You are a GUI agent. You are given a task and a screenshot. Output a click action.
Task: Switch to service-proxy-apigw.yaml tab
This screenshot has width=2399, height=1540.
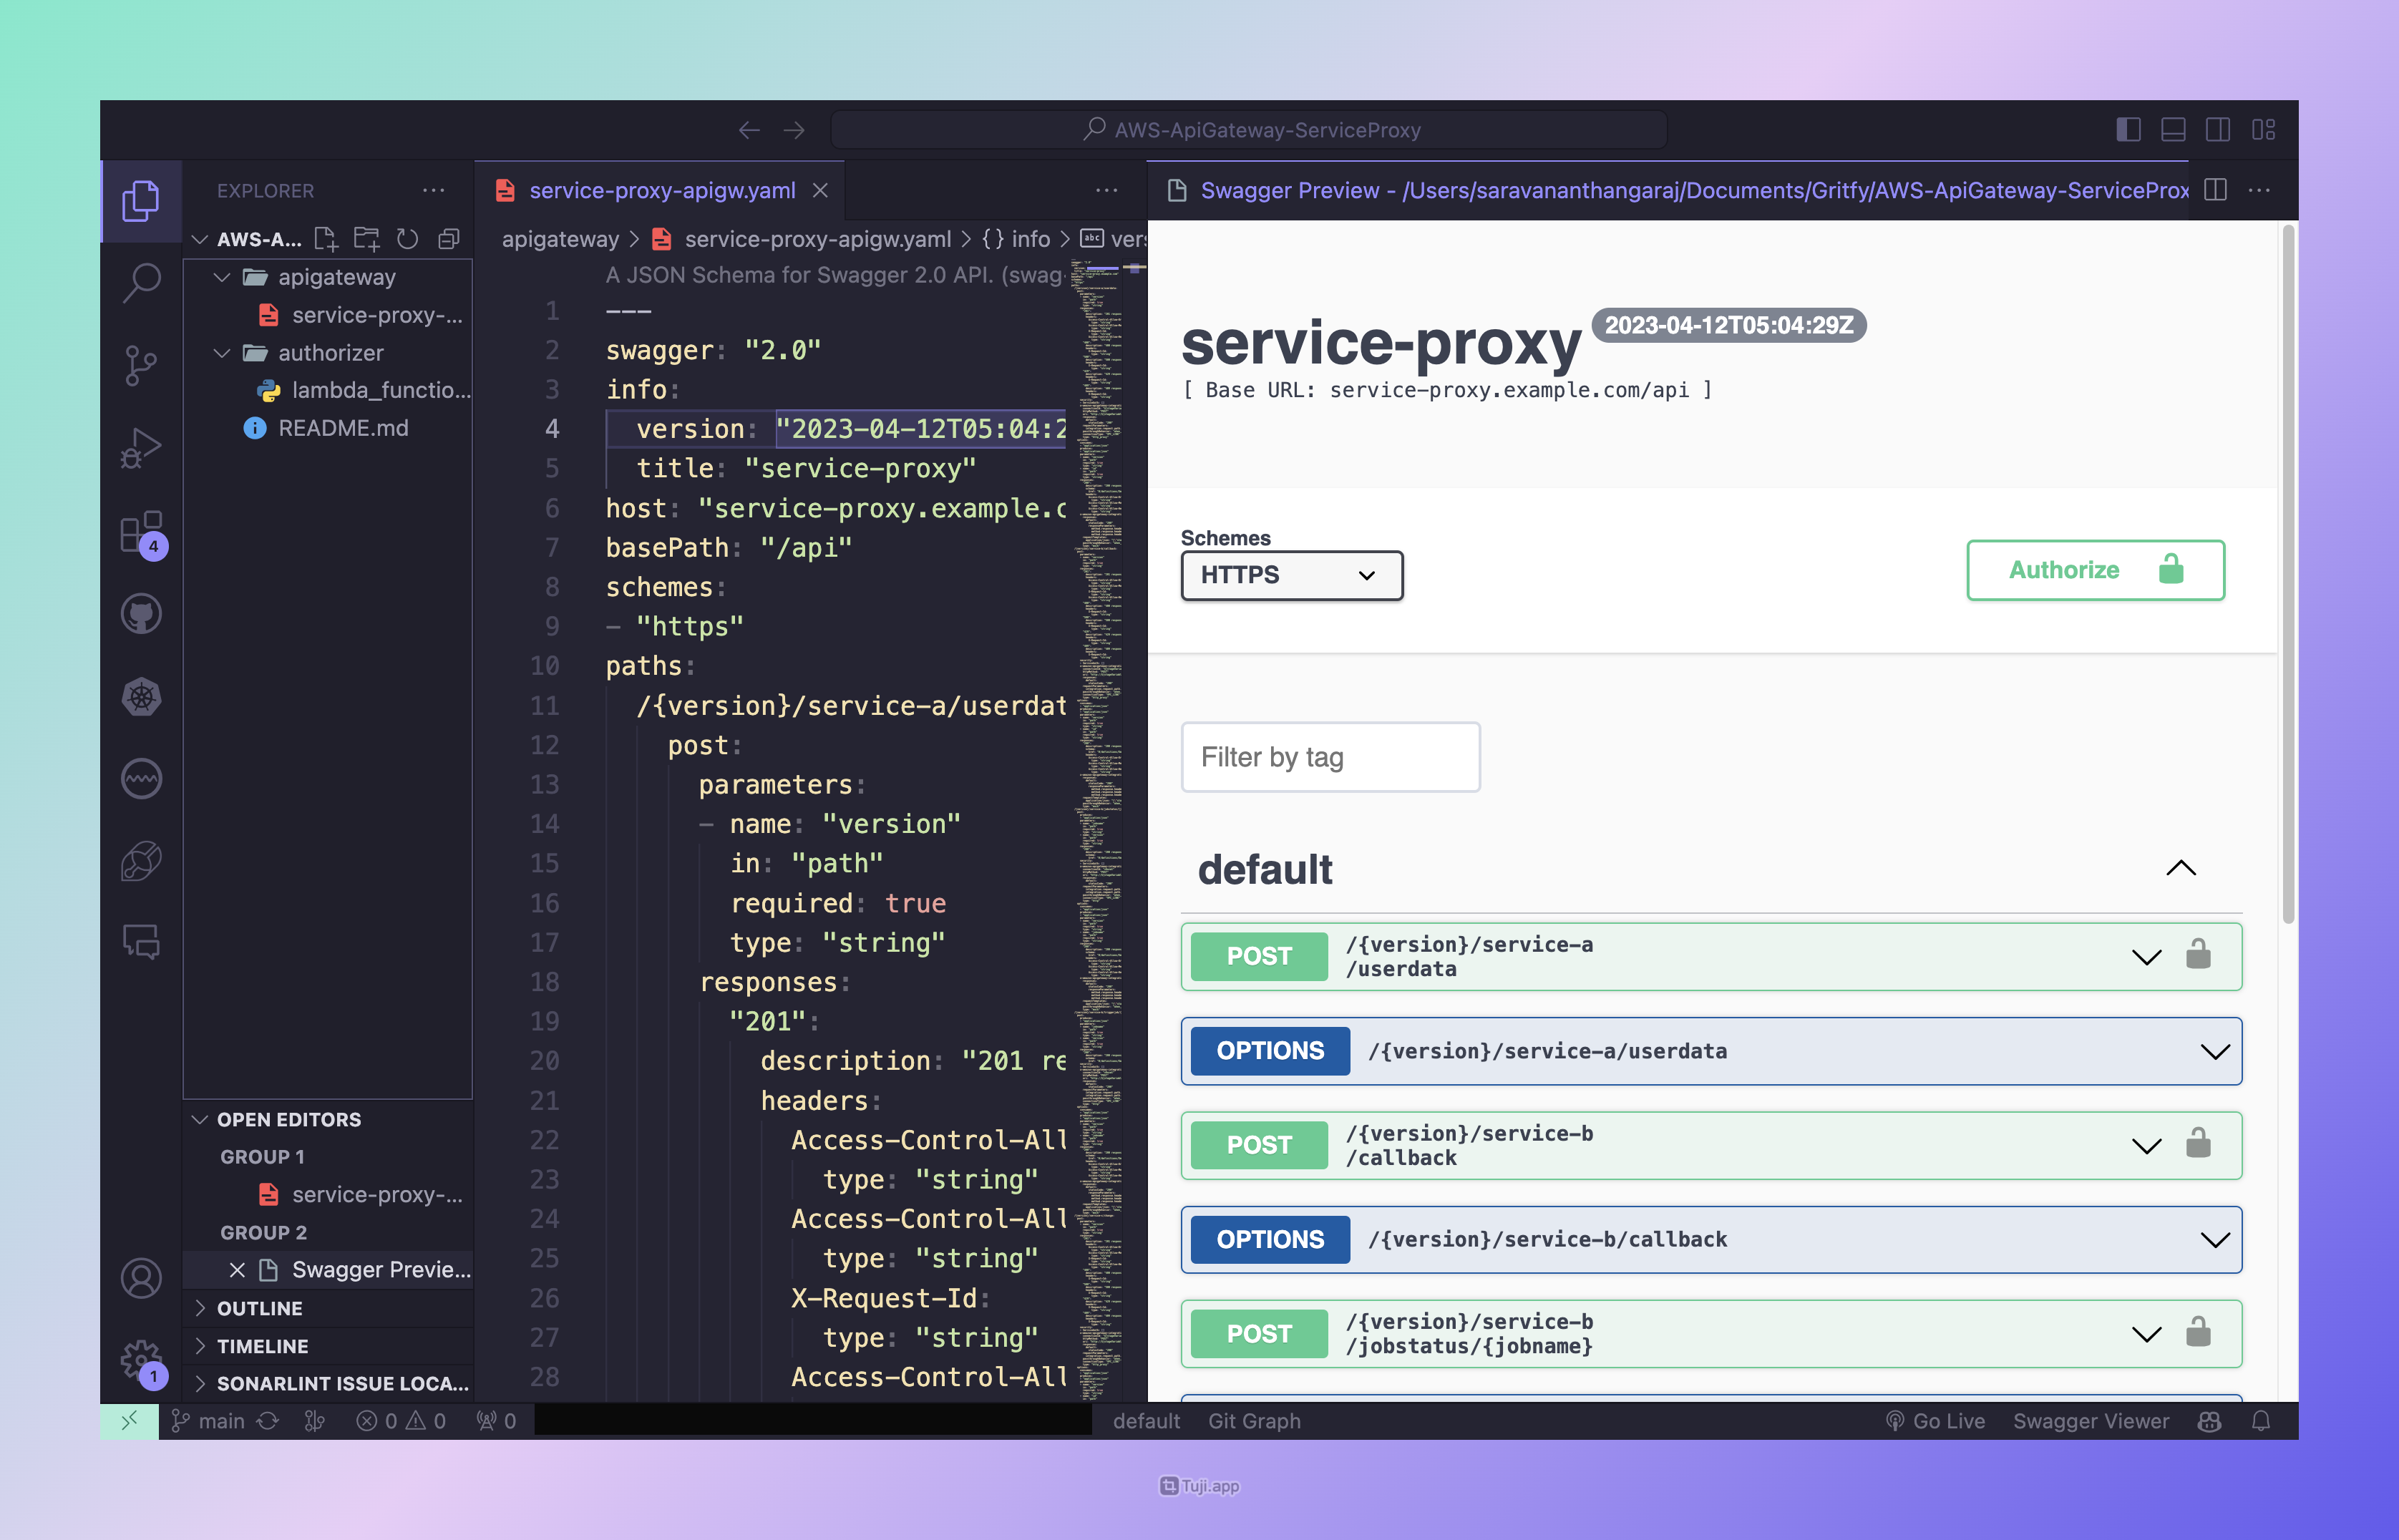[661, 190]
